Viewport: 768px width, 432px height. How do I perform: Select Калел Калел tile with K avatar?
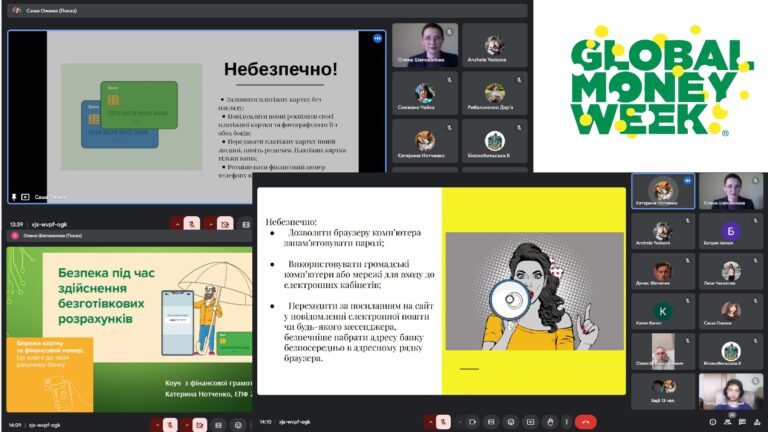pyautogui.click(x=663, y=312)
